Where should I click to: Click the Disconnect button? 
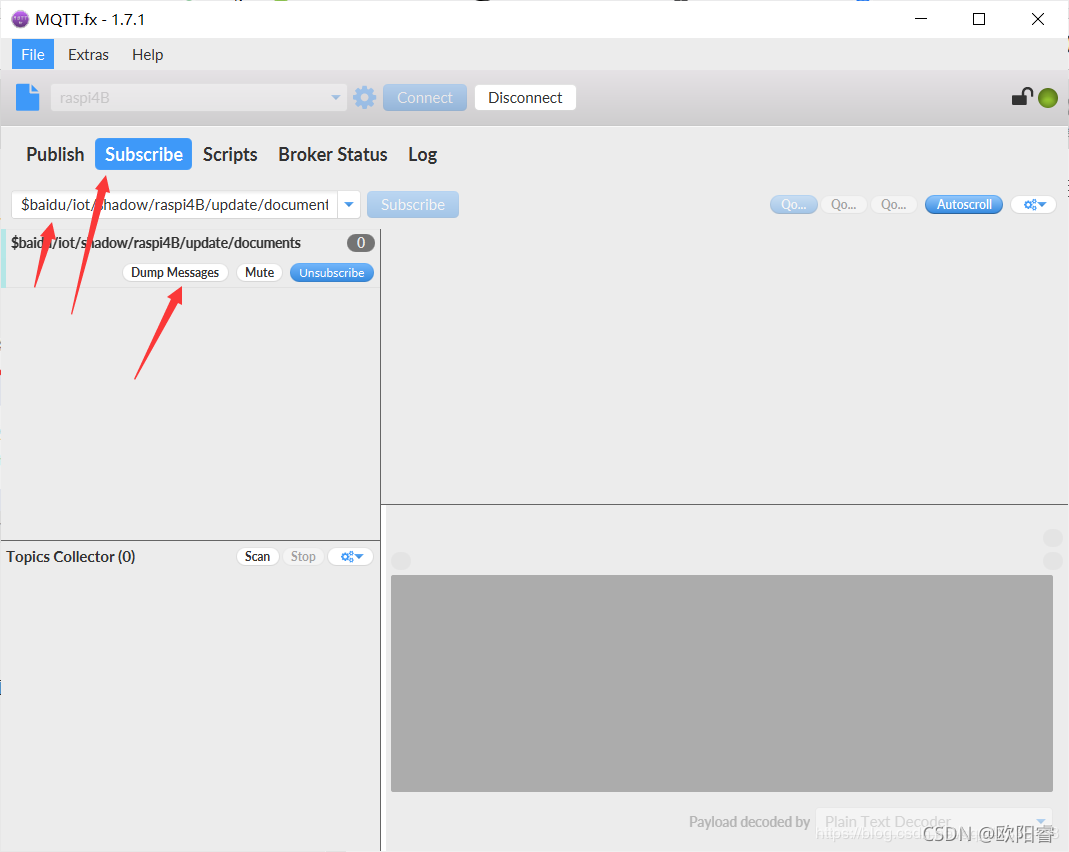pyautogui.click(x=525, y=97)
